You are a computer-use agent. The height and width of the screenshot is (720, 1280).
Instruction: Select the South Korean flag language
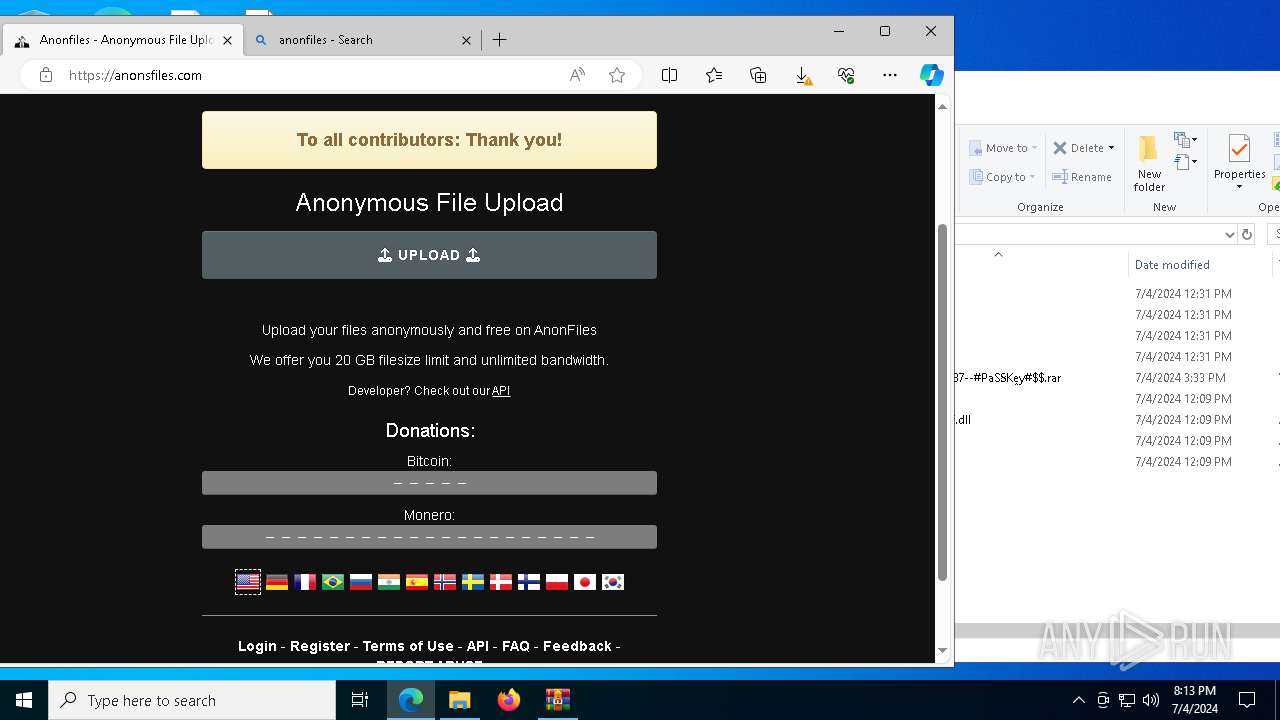click(x=613, y=582)
